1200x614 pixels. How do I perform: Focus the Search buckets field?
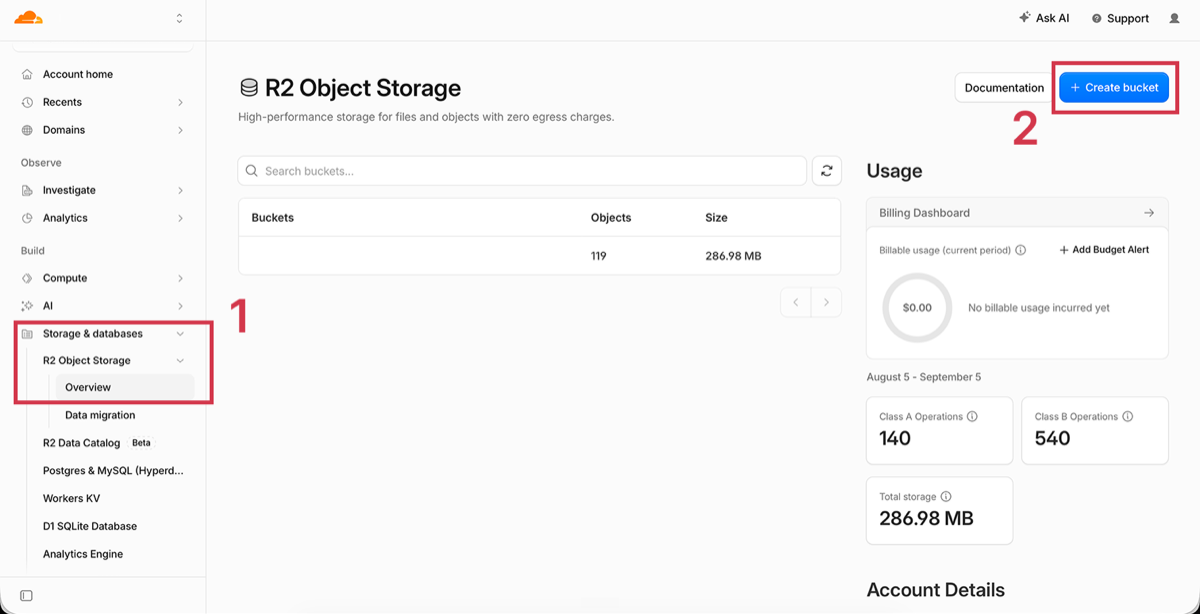point(522,171)
